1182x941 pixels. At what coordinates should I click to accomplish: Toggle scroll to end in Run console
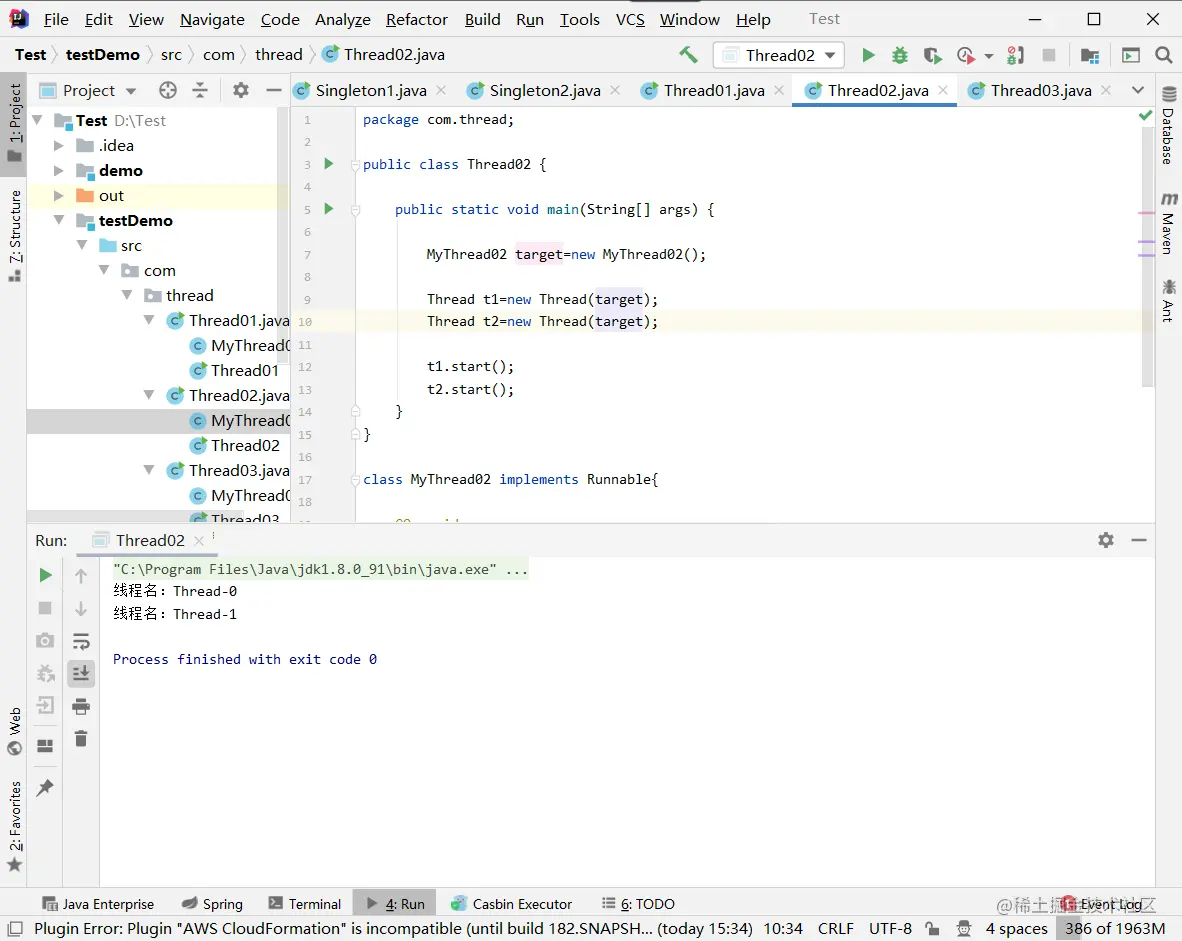point(81,673)
